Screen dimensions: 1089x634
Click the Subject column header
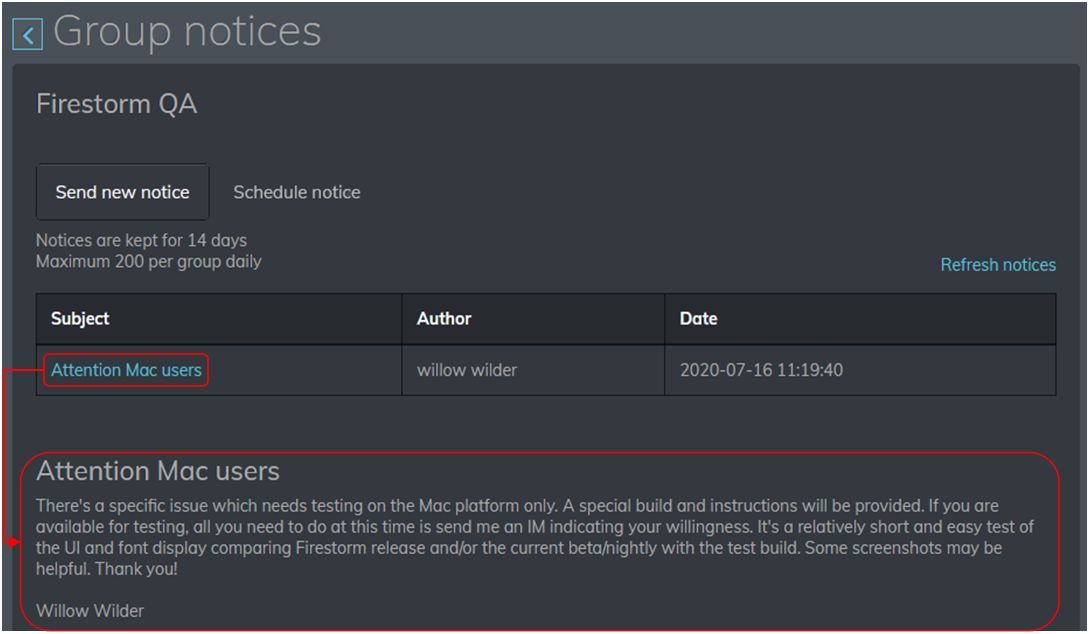pos(80,319)
